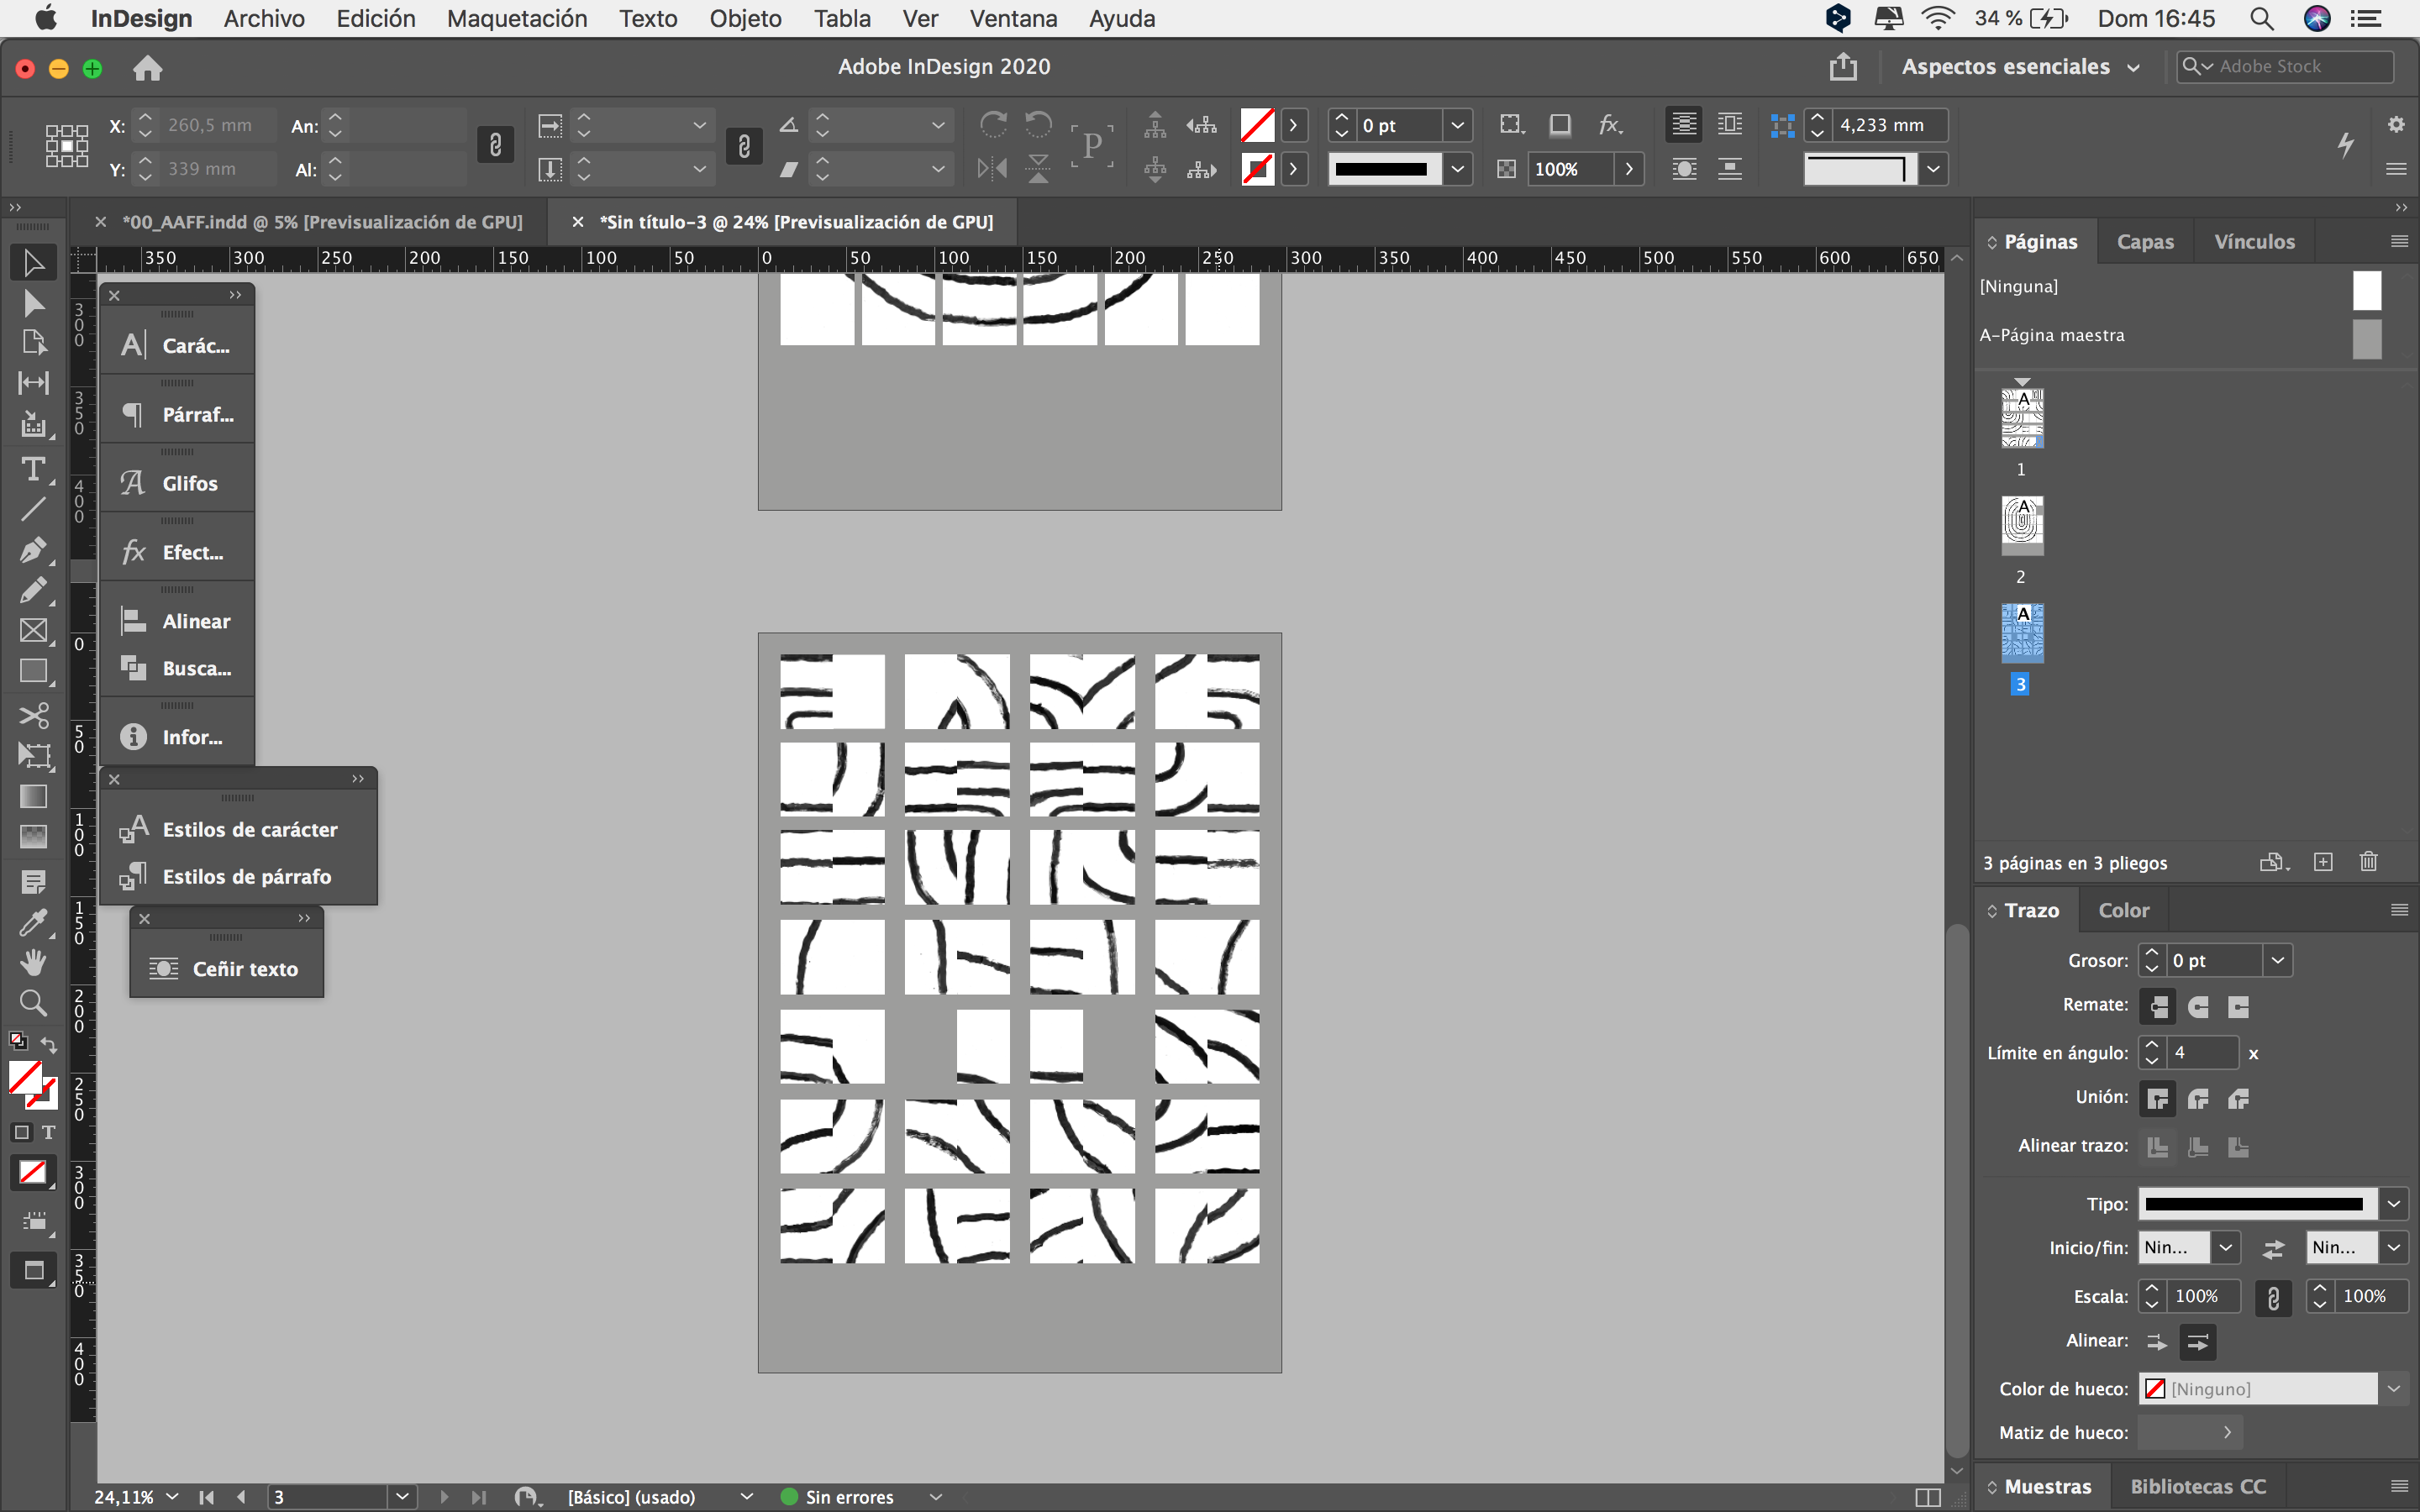The width and height of the screenshot is (2420, 1512).
Task: Open stroke weight dropdown in control bar
Action: [x=1458, y=125]
